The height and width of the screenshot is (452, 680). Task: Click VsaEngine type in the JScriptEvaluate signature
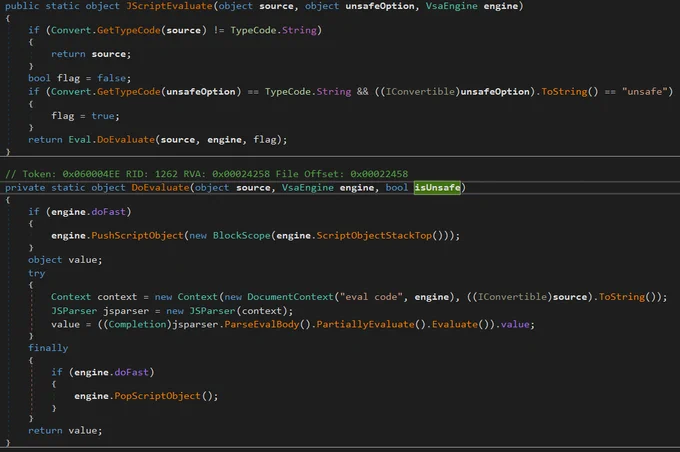[451, 6]
